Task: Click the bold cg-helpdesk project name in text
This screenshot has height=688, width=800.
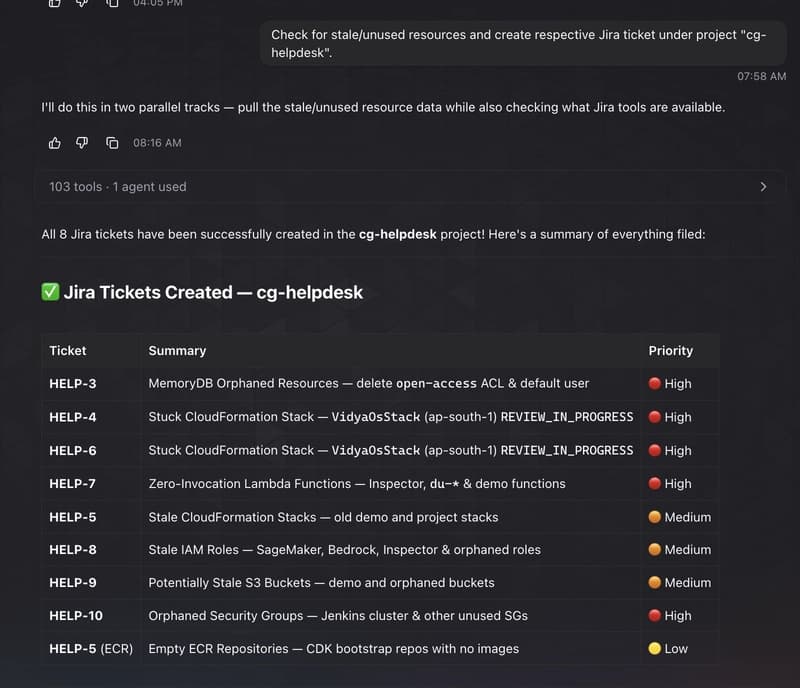Action: [x=397, y=234]
